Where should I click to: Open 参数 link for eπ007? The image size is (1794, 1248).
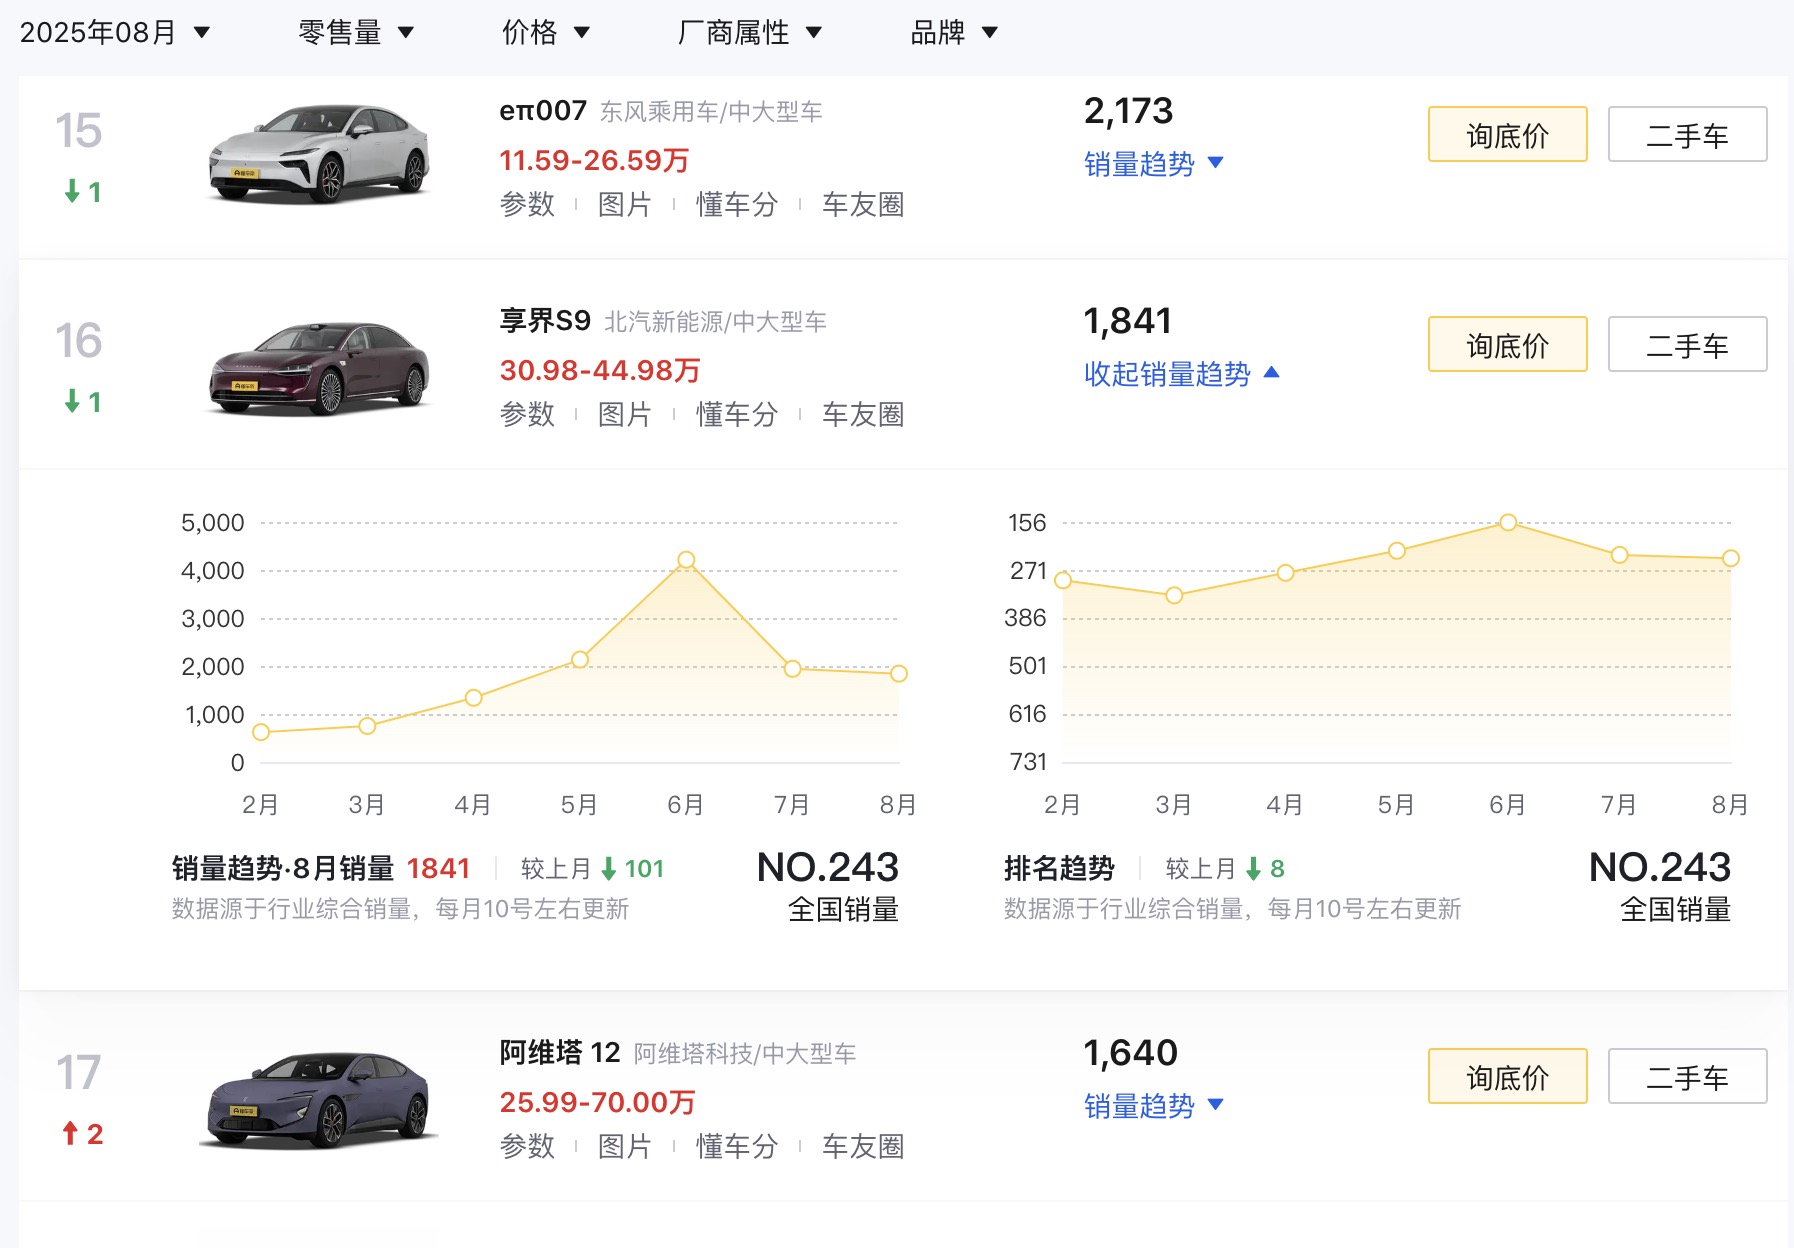527,204
